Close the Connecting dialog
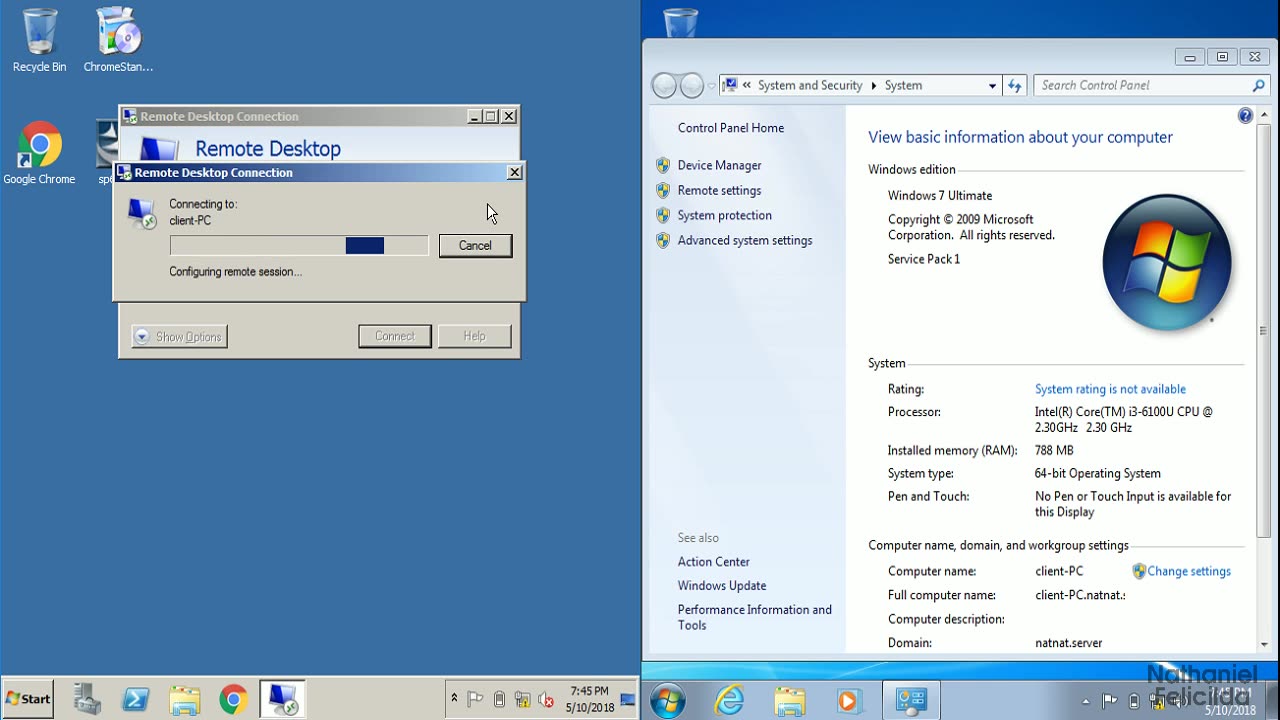Viewport: 1280px width, 720px height. [514, 173]
